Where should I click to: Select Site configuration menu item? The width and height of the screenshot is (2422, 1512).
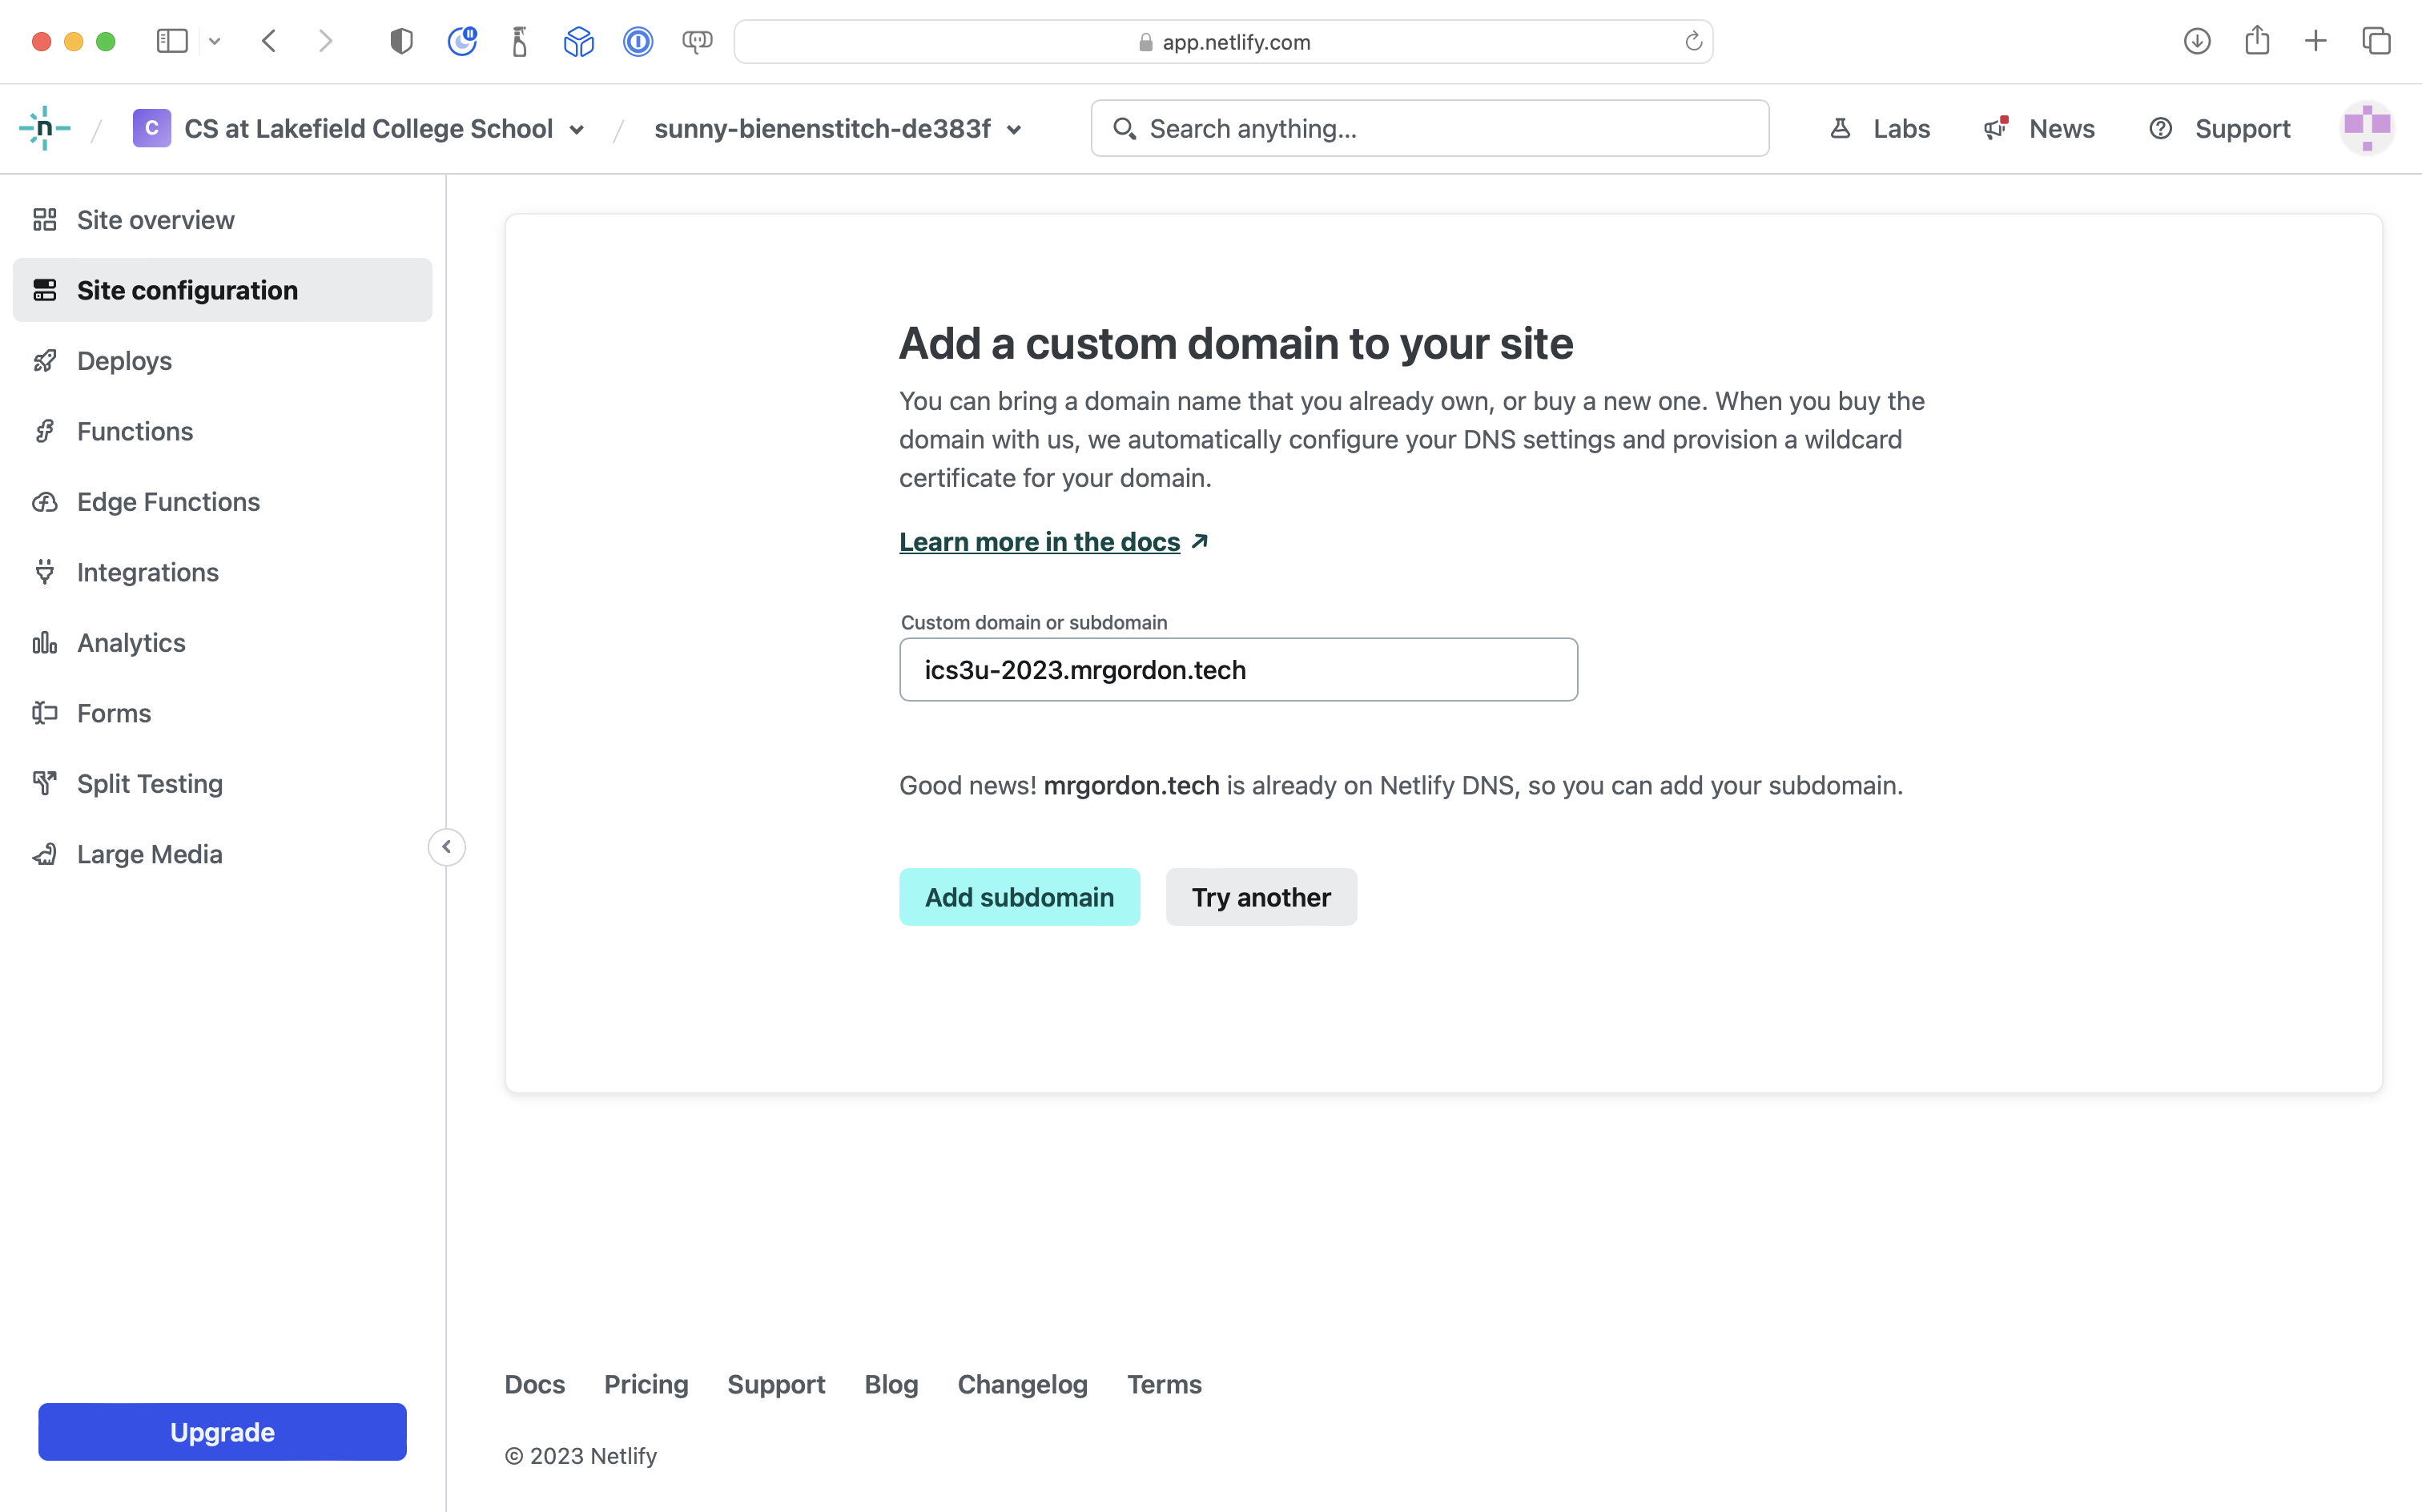point(222,290)
